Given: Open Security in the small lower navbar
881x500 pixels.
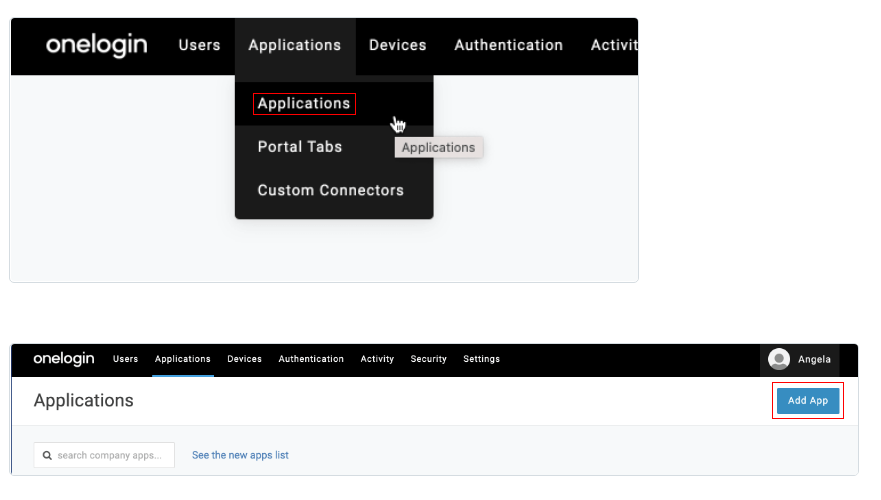Looking at the screenshot, I should pyautogui.click(x=428, y=359).
